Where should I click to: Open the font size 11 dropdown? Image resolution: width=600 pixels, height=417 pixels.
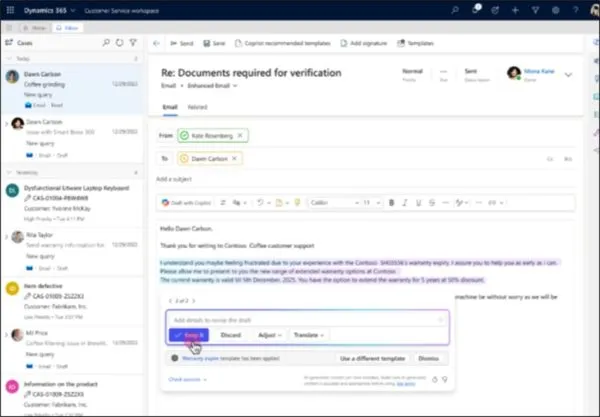[x=372, y=203]
